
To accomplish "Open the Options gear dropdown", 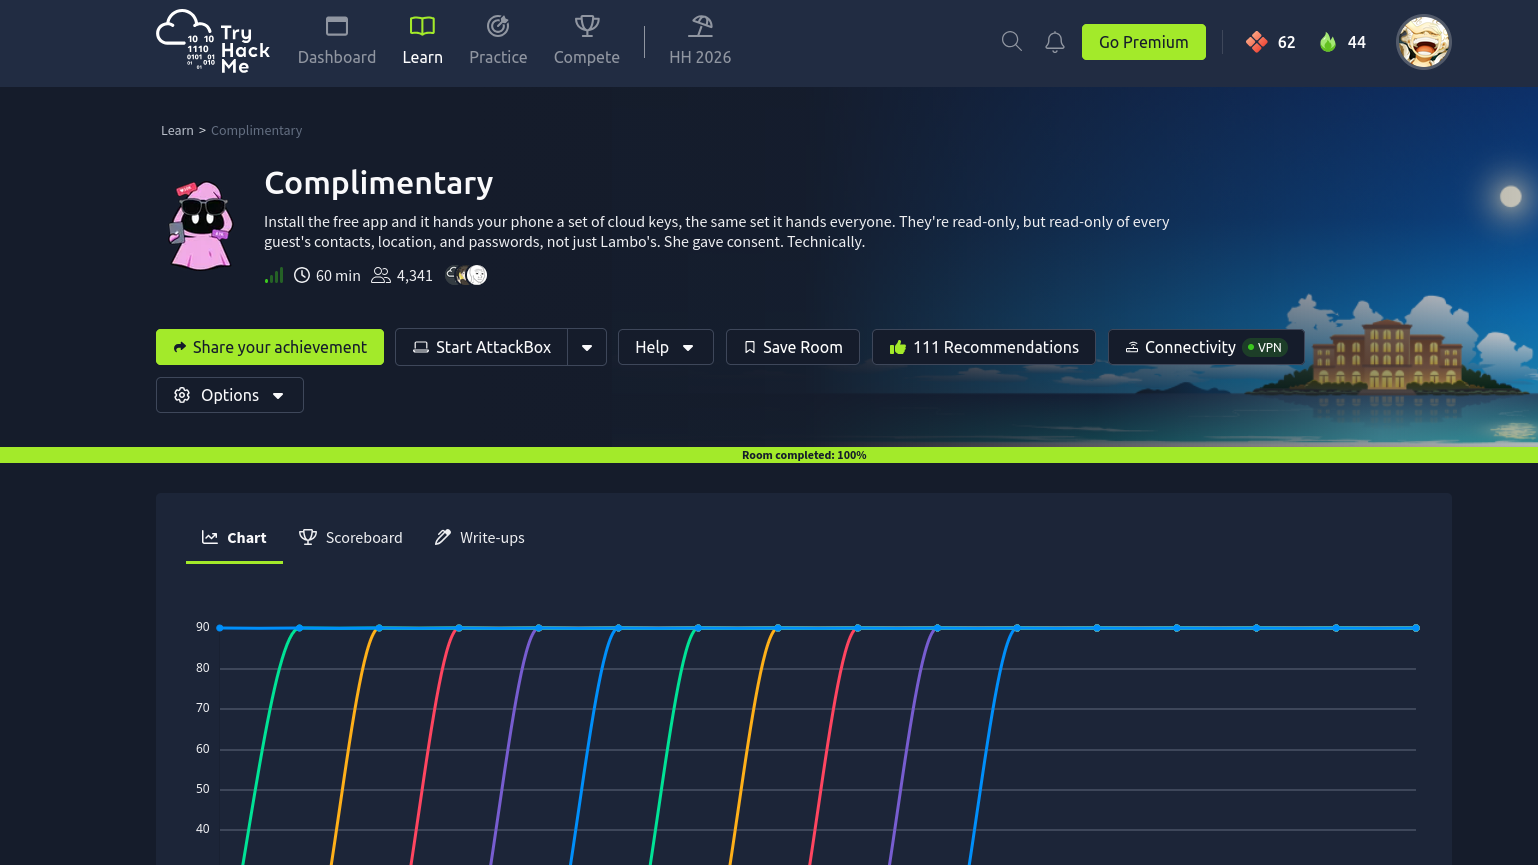I will pyautogui.click(x=230, y=395).
